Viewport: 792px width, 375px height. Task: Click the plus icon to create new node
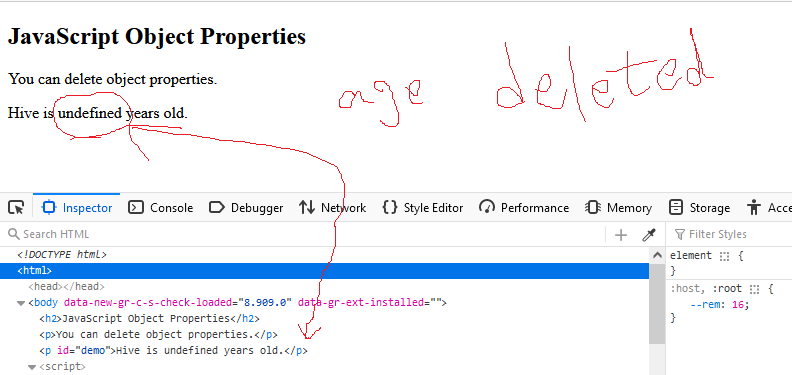(x=621, y=235)
